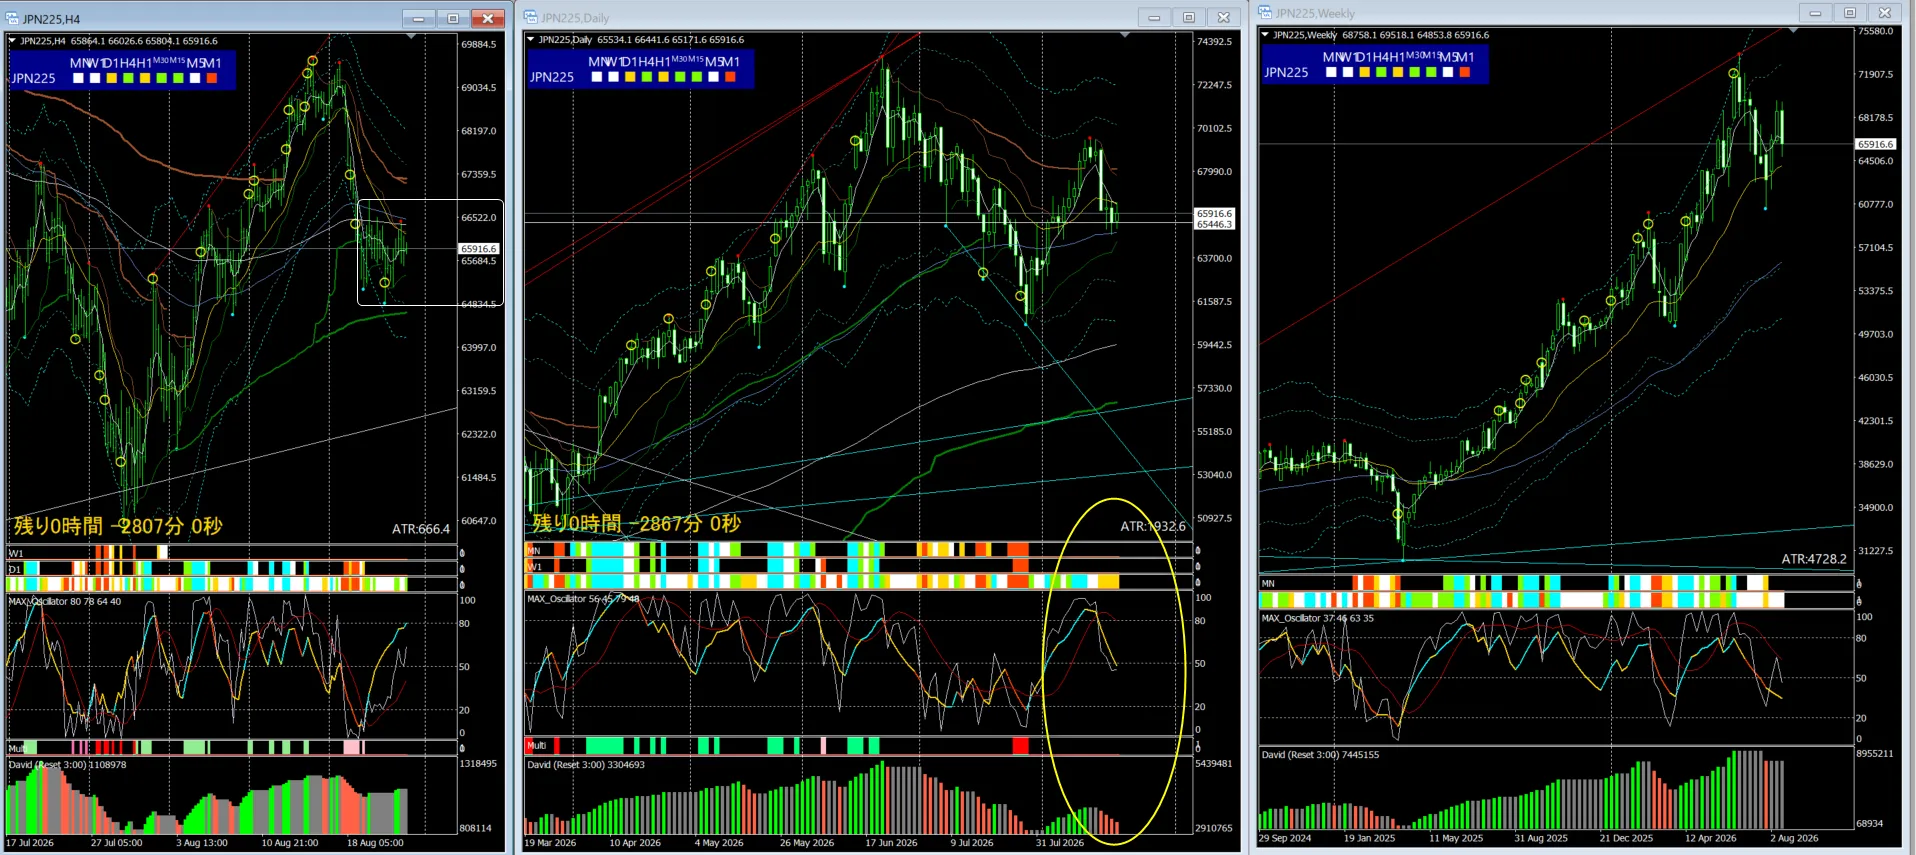Click the 29 Sep 2024 date on Weekly time axis

coord(1284,839)
